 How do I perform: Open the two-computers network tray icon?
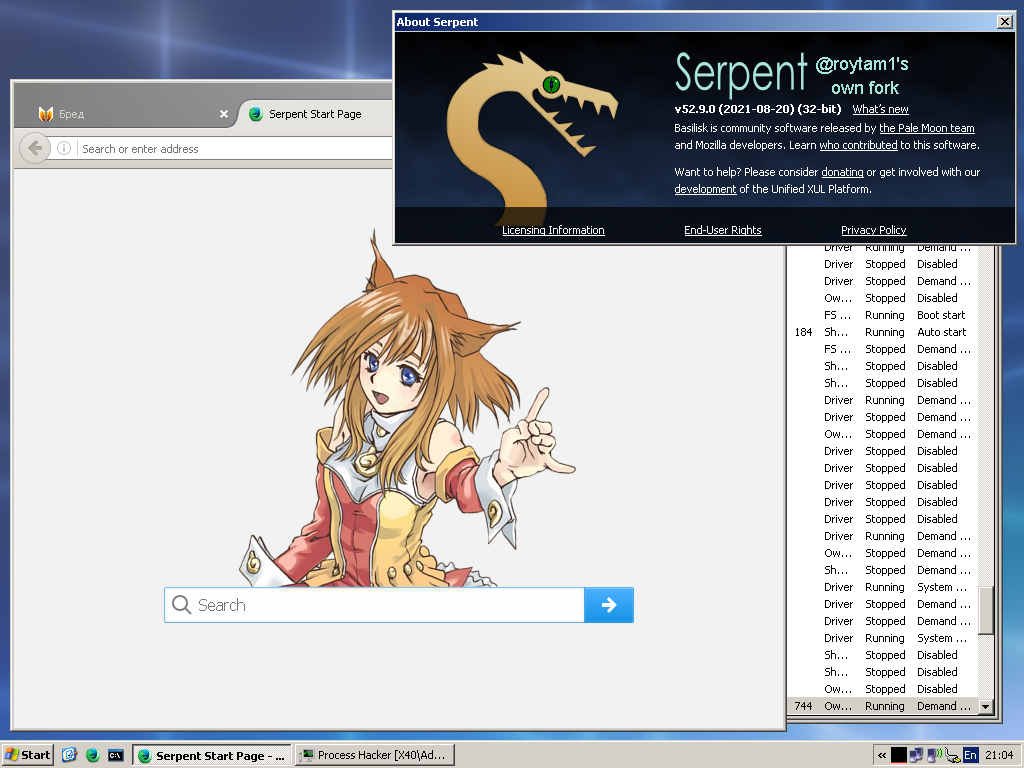tap(916, 755)
